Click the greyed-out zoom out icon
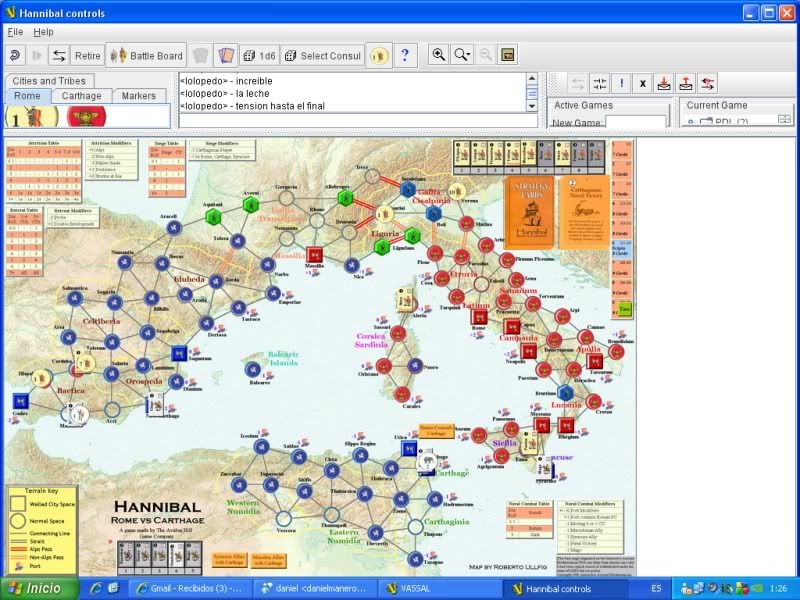 click(486, 55)
